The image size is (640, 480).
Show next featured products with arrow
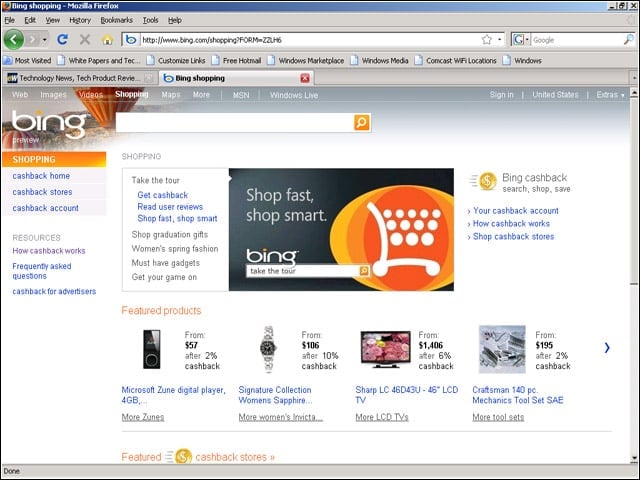[x=607, y=348]
